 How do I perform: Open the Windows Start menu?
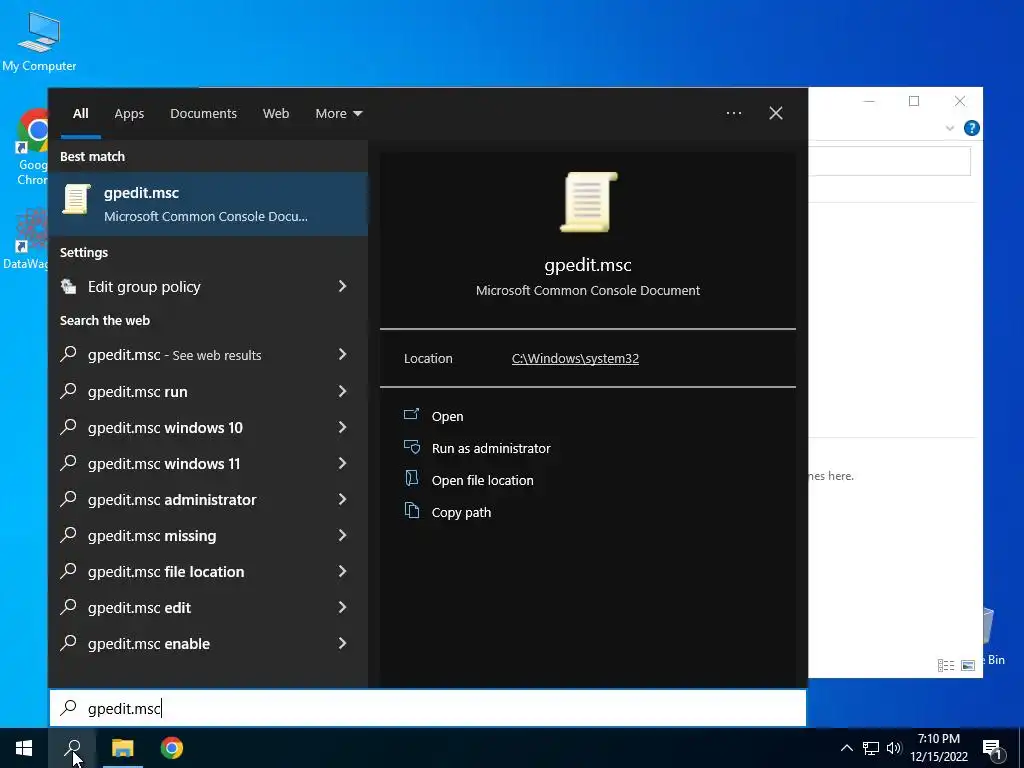(24, 748)
